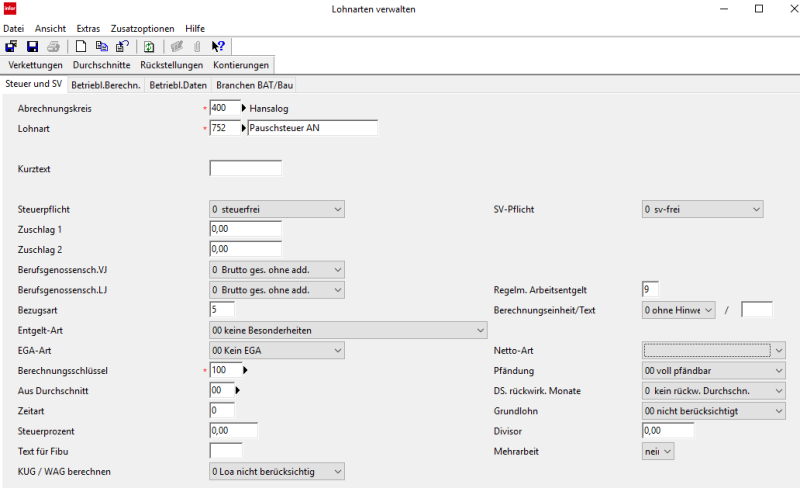800x488 pixels.
Task: Click the green refresh document icon
Action: coord(149,47)
